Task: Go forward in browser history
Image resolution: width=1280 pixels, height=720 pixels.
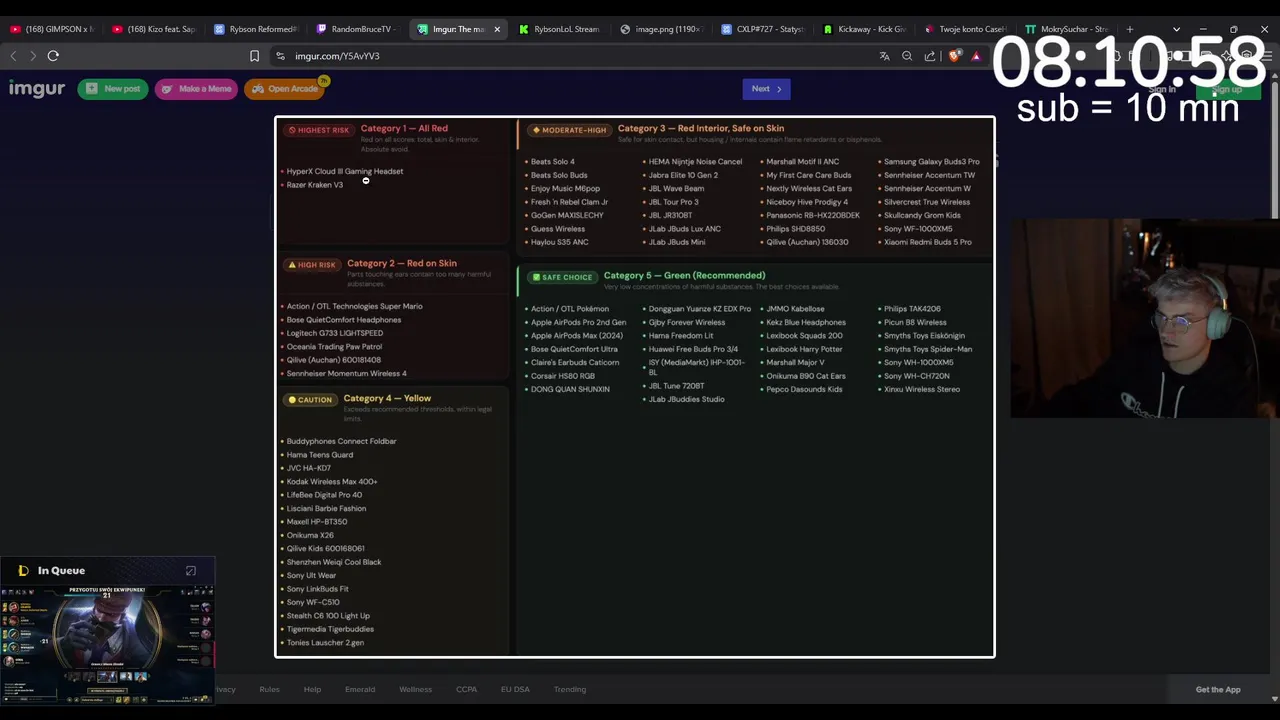Action: 32,56
